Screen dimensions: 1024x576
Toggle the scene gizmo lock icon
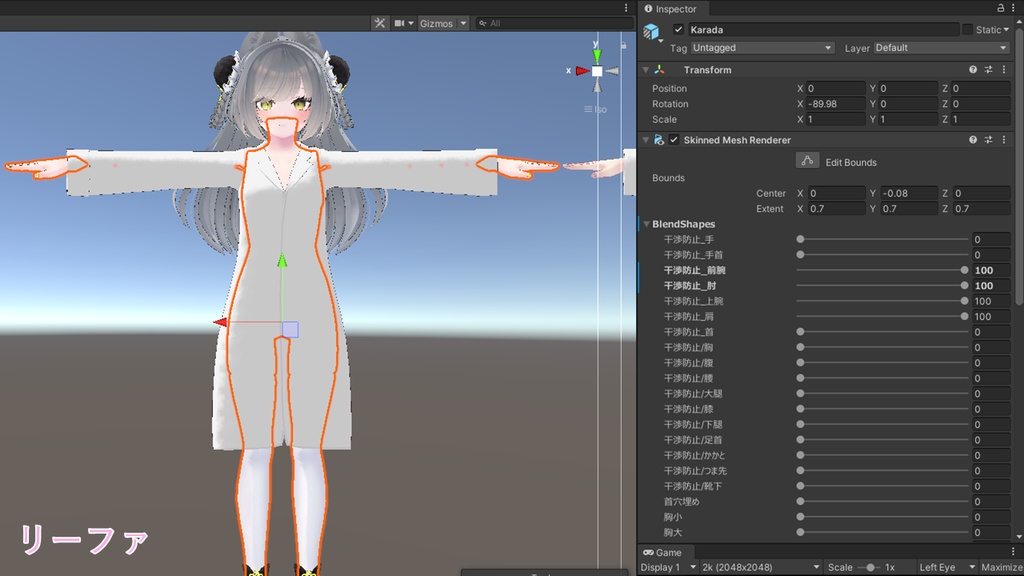click(624, 46)
